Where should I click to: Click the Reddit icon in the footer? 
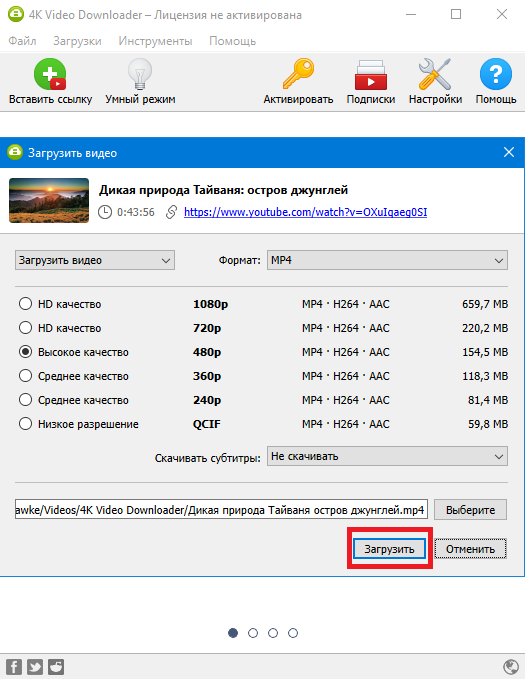click(56, 667)
